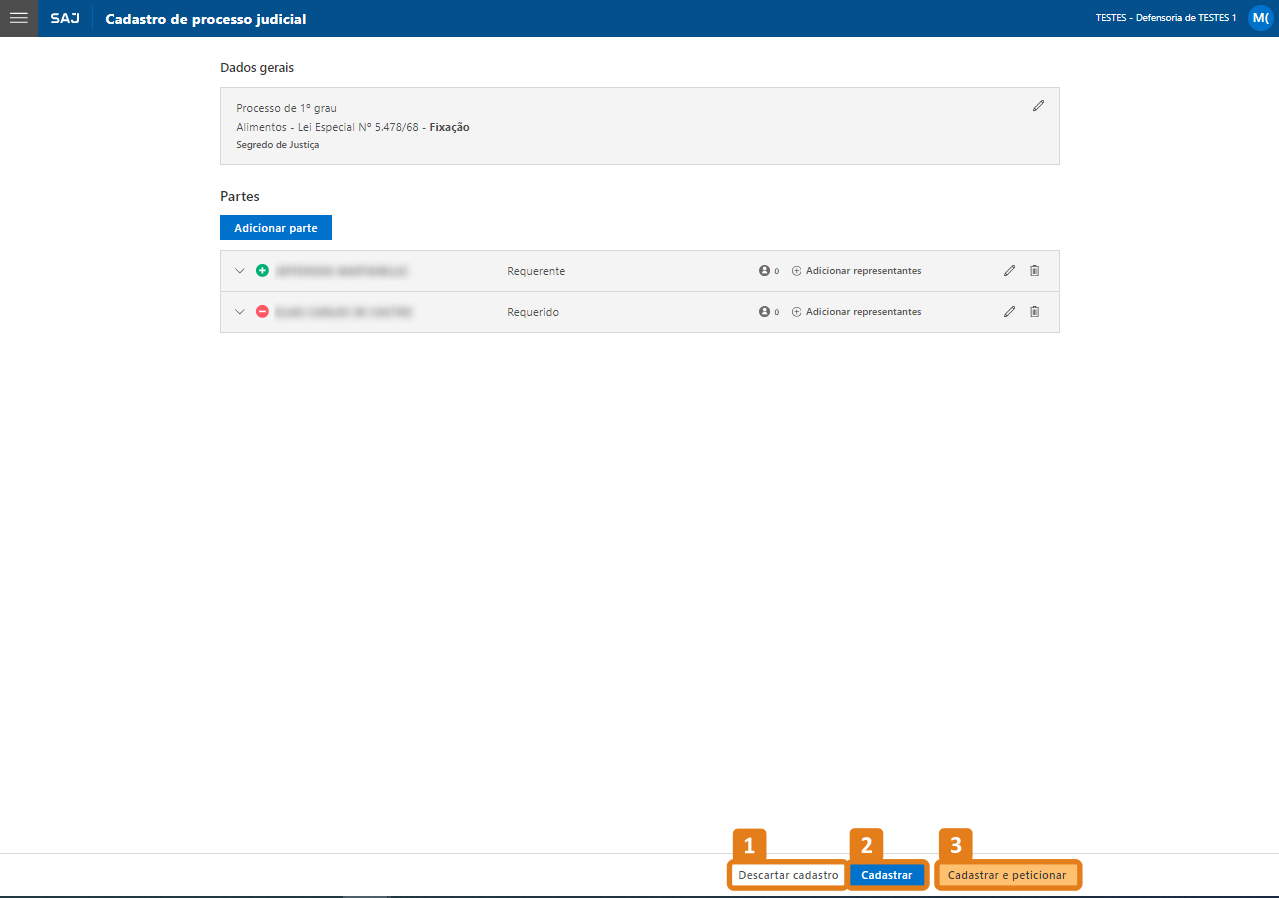The height and width of the screenshot is (898, 1279).
Task: Add representatives to the Requerente
Action: (x=857, y=271)
